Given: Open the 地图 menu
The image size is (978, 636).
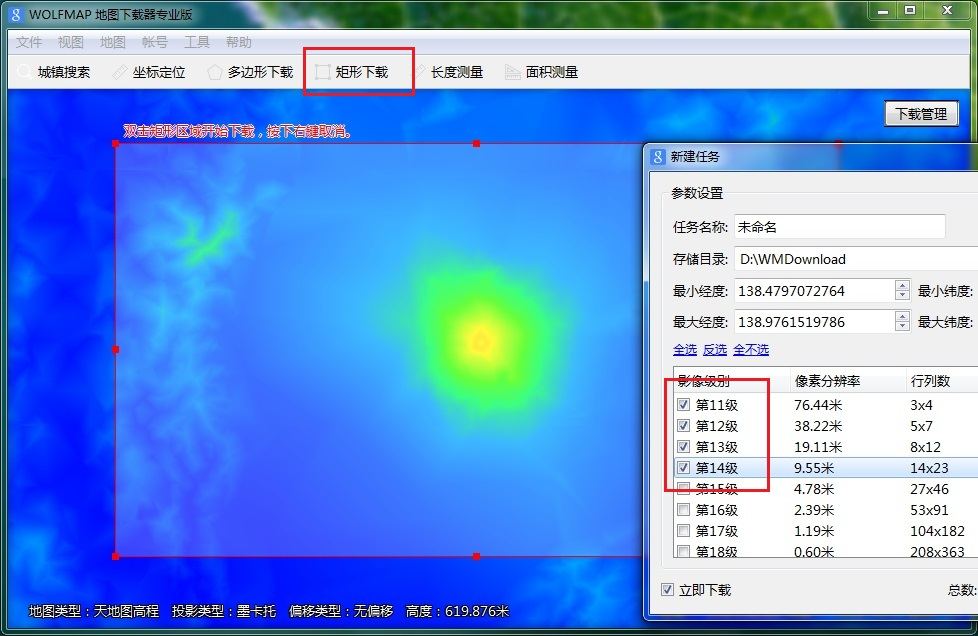Looking at the screenshot, I should tap(113, 42).
